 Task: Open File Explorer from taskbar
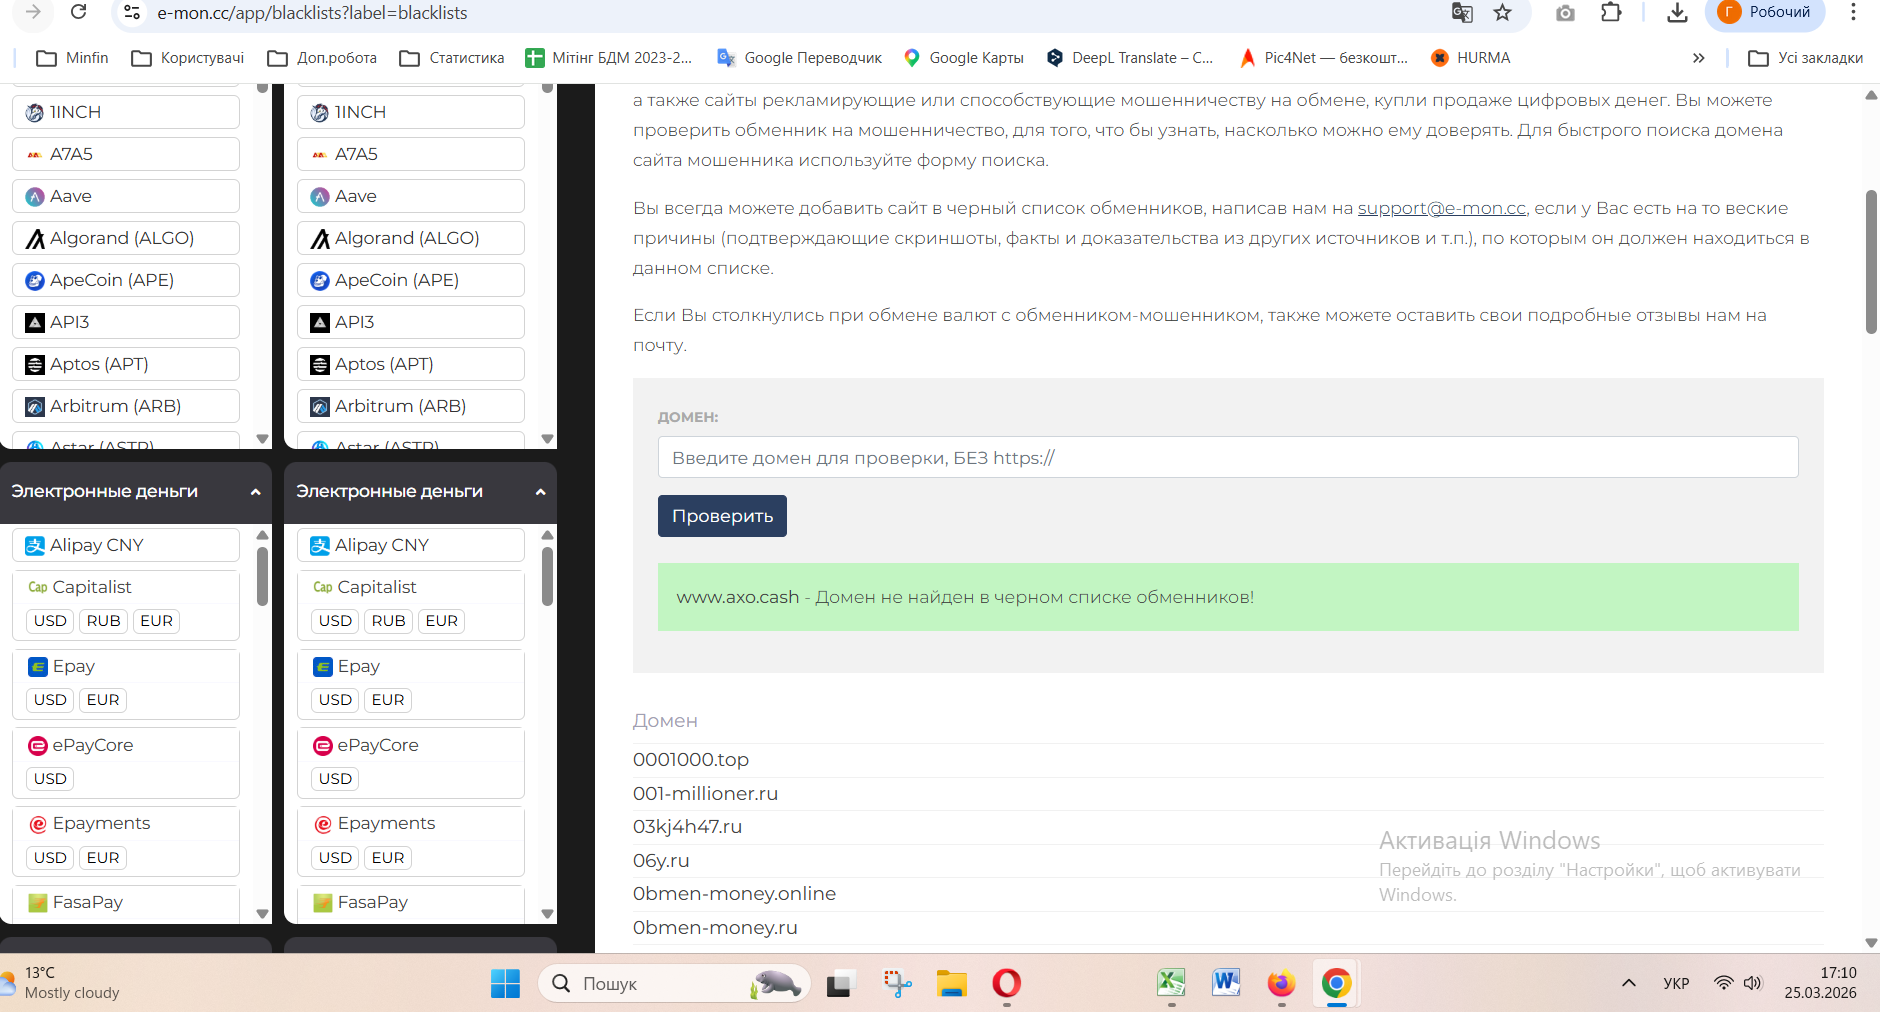click(951, 984)
